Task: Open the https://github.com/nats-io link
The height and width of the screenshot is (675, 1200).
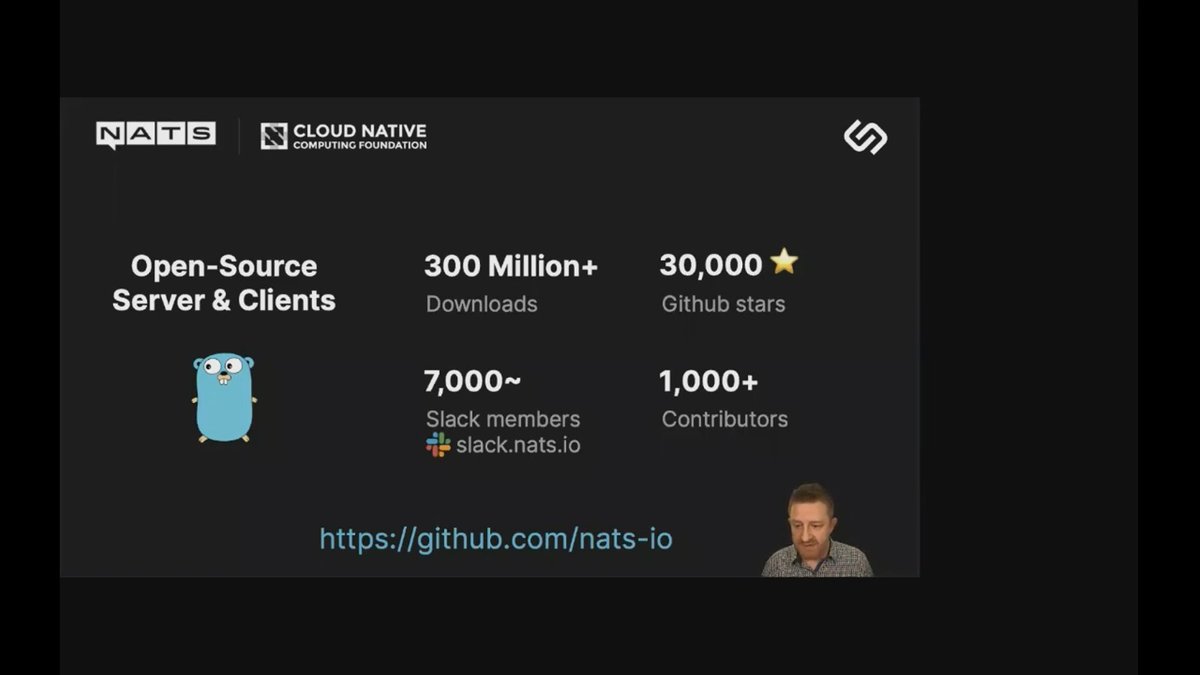Action: point(496,539)
